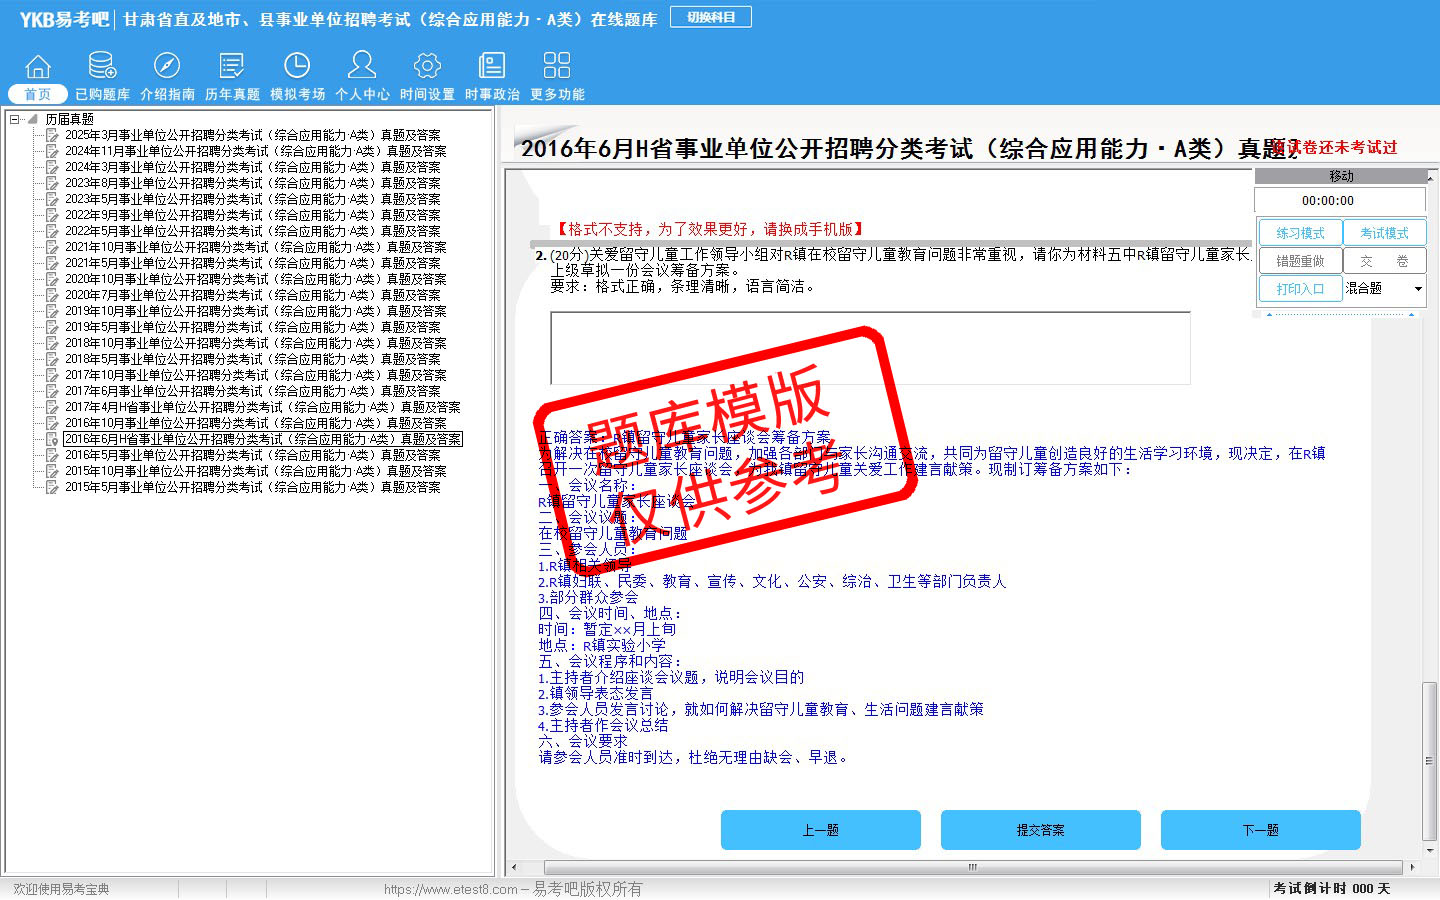Open the 模拟考场 clock icon
1440x900 pixels.
coord(297,67)
